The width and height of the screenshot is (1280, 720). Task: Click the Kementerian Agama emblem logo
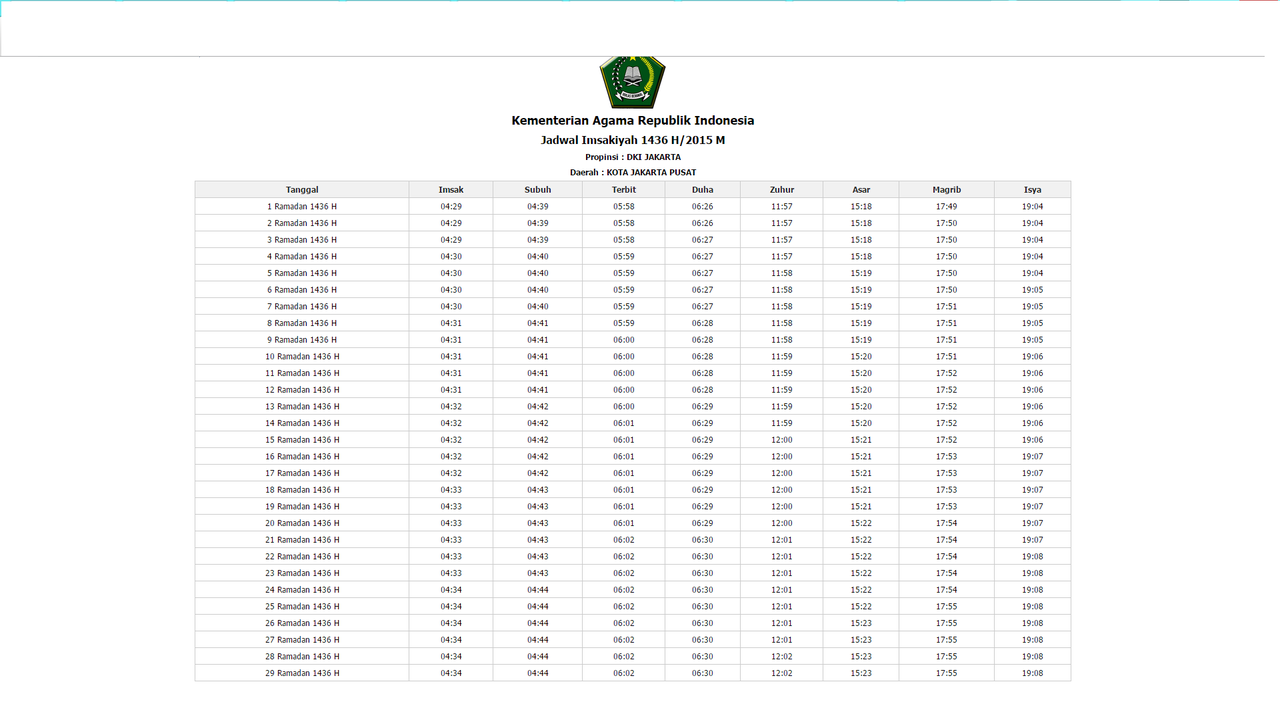click(632, 82)
